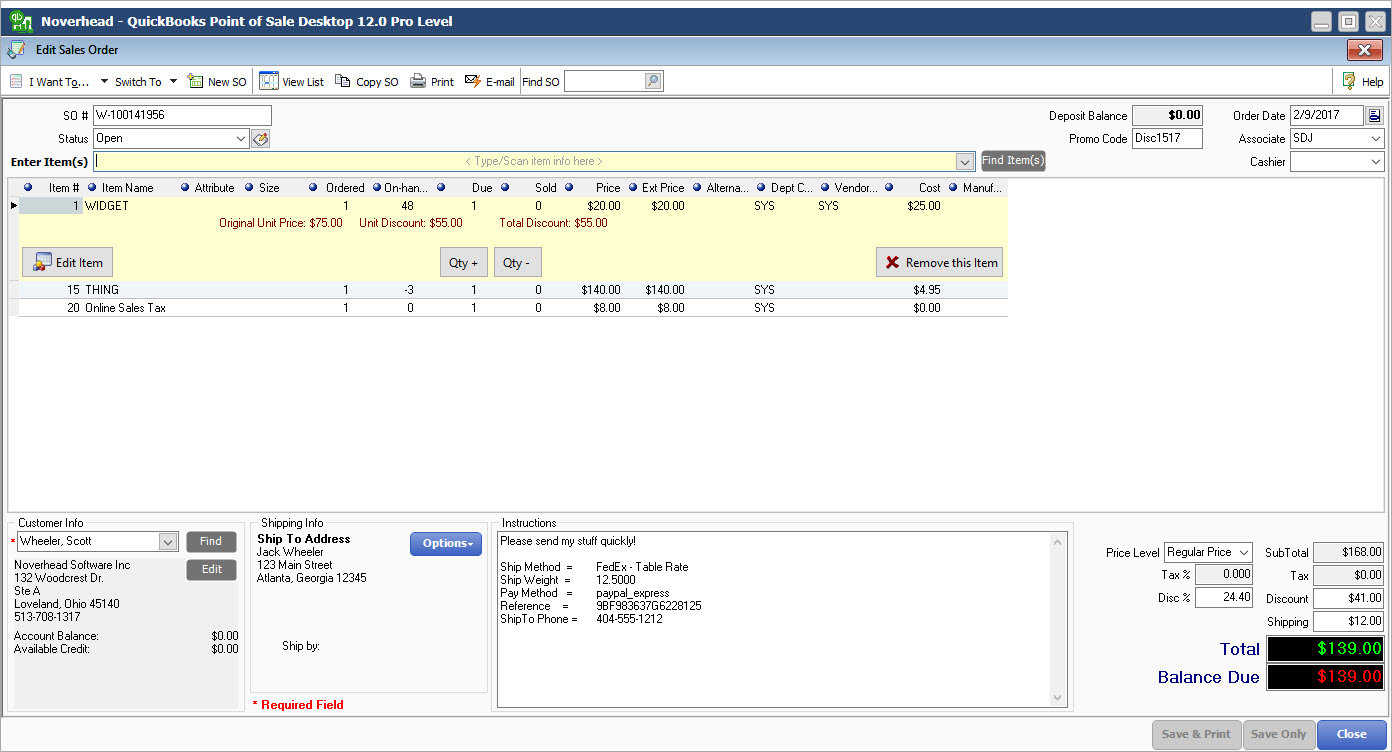Click the status icon beside Status dropdown
The image size is (1392, 752).
click(x=260, y=139)
